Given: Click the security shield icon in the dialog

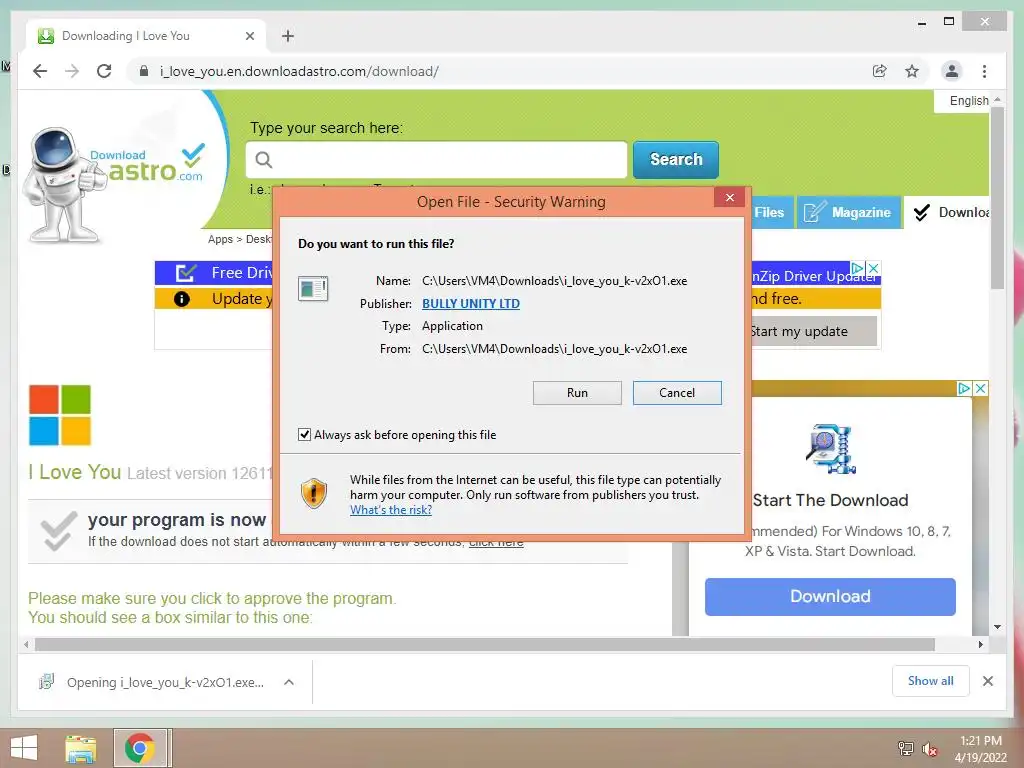Looking at the screenshot, I should [313, 493].
